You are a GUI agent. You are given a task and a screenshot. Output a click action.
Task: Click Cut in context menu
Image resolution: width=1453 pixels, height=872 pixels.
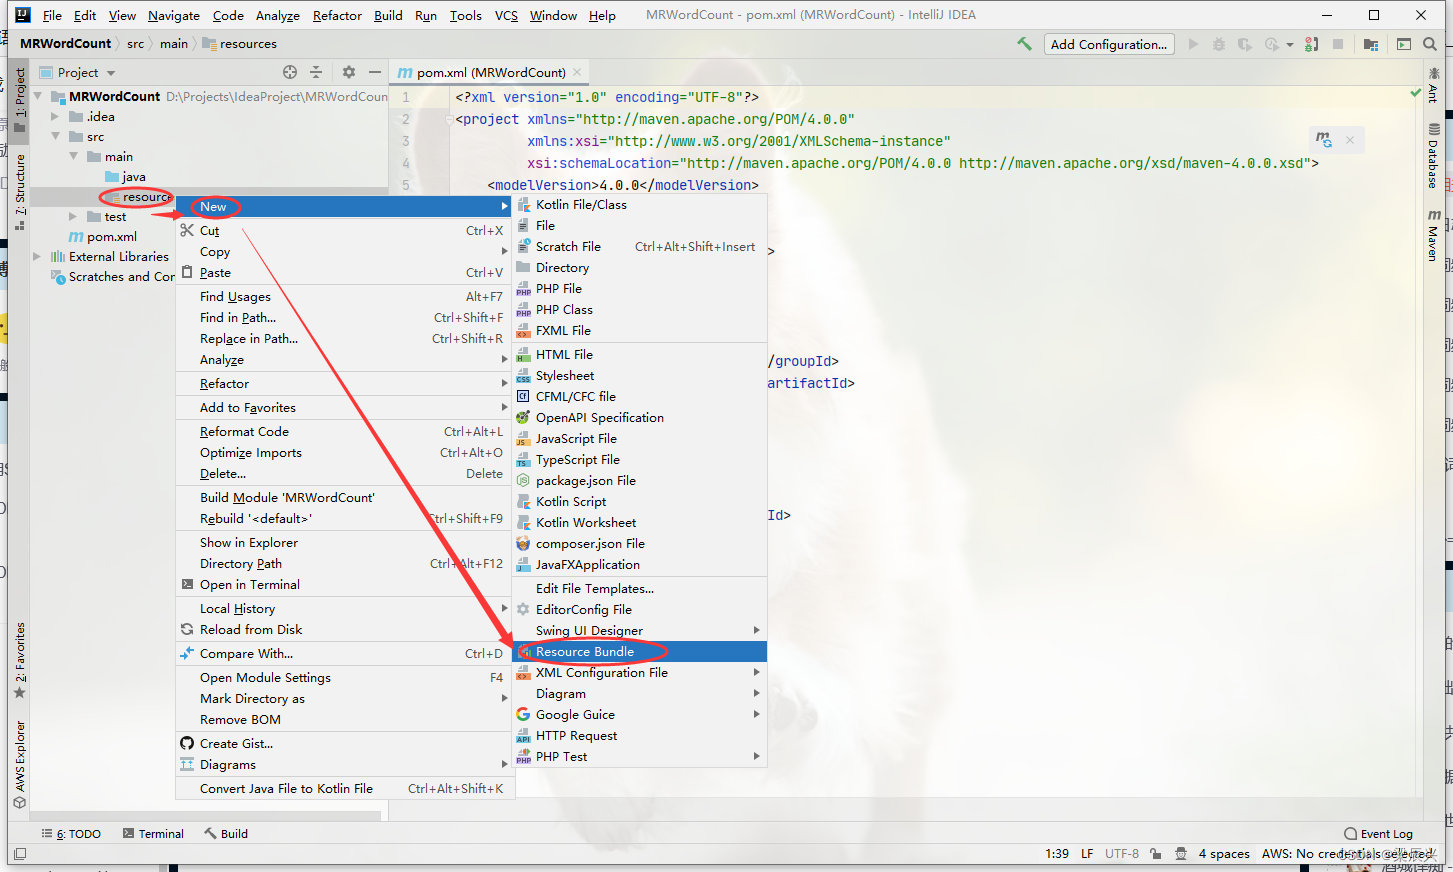[343, 230]
